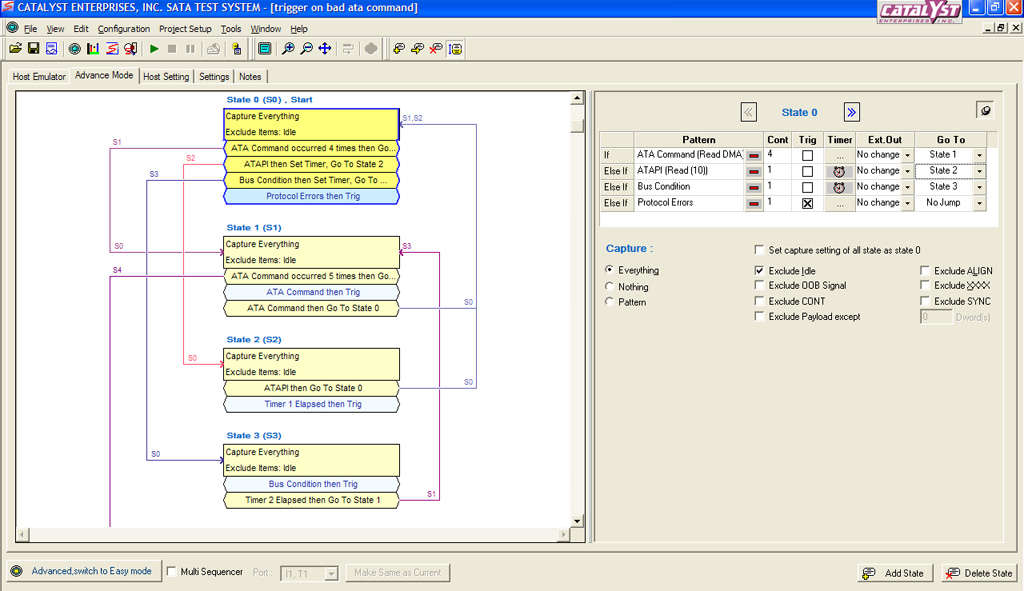Open the Configuration menu
The width and height of the screenshot is (1024, 591).
[124, 29]
